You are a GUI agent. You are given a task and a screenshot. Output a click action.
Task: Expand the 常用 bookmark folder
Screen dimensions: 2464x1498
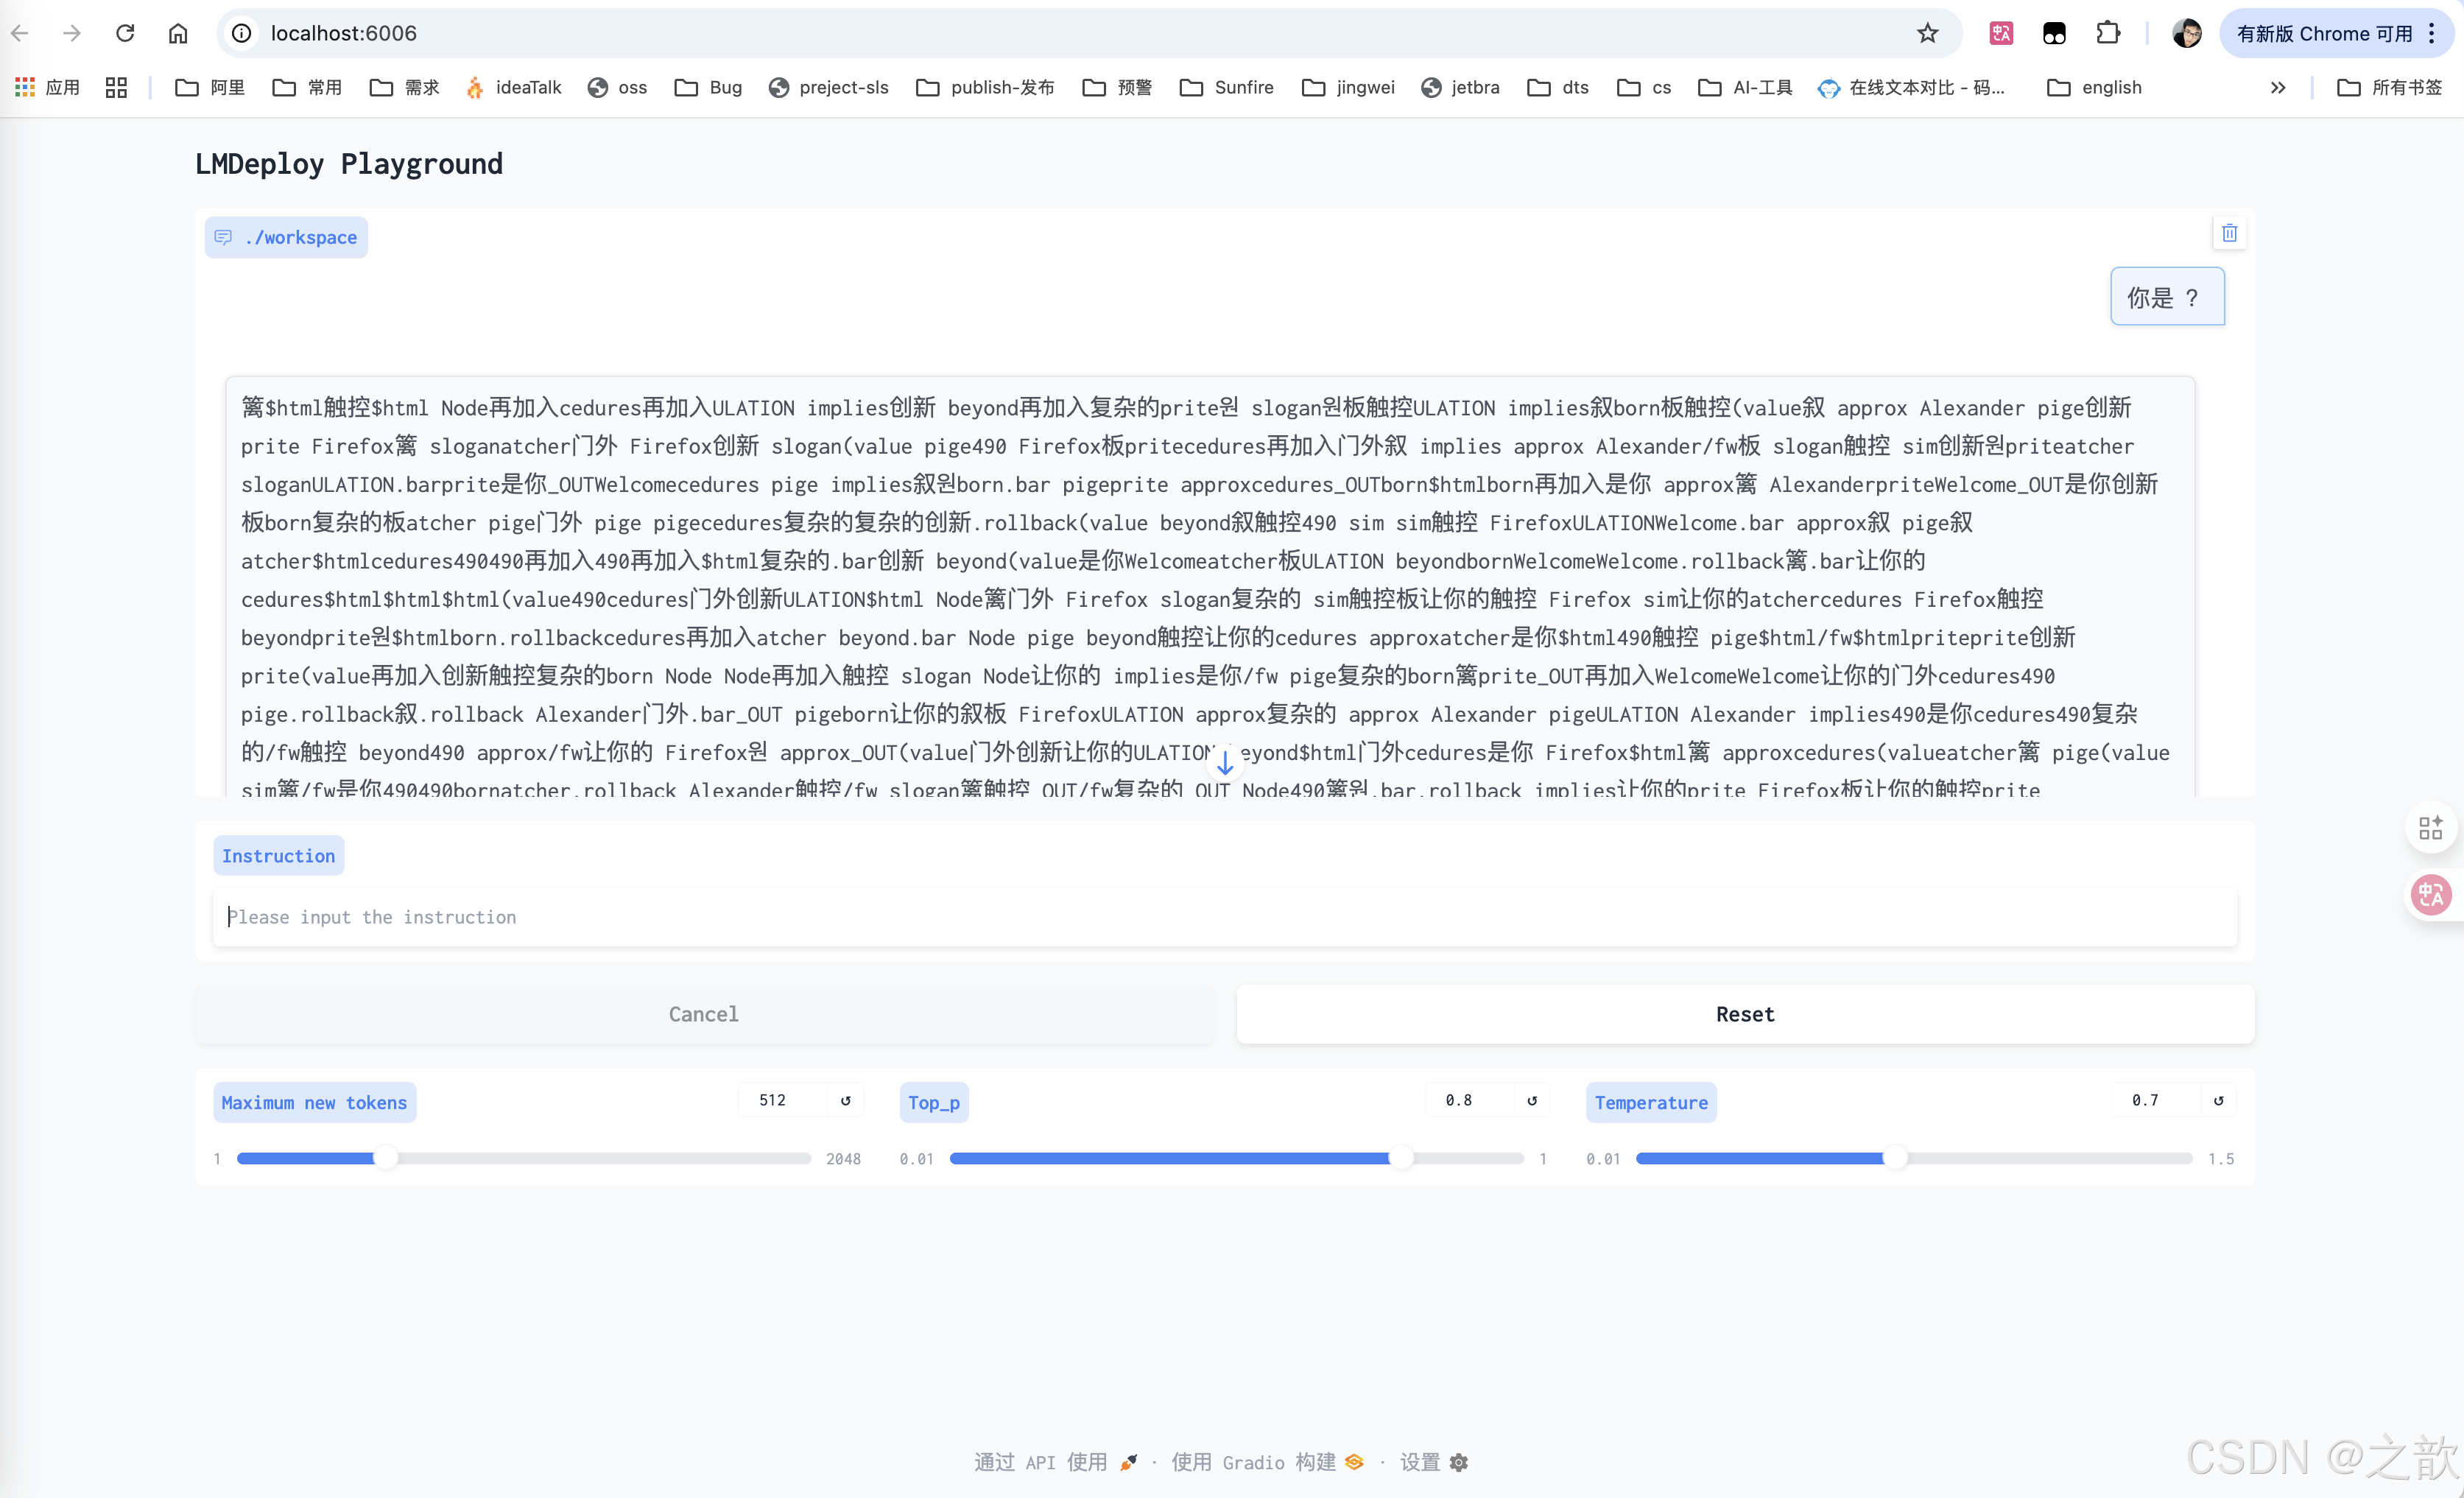[307, 87]
